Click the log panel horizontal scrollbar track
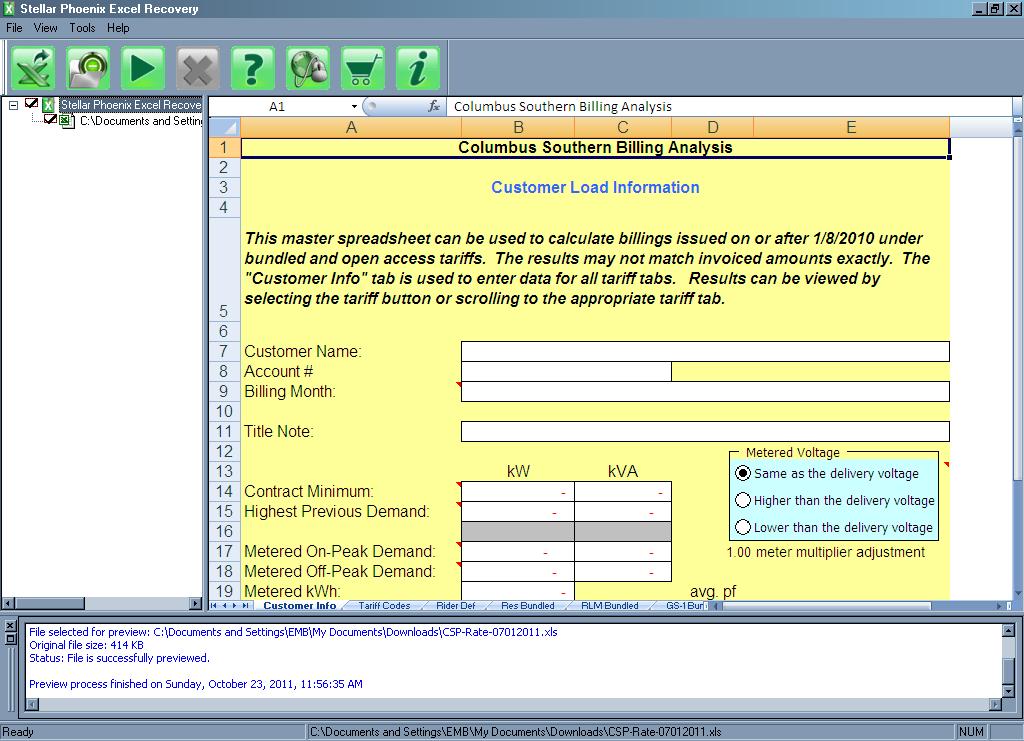This screenshot has width=1024, height=741. 514,704
